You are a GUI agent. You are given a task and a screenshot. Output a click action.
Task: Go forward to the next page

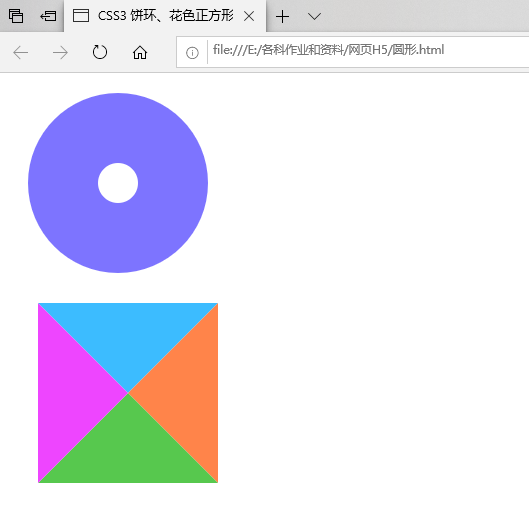click(60, 53)
